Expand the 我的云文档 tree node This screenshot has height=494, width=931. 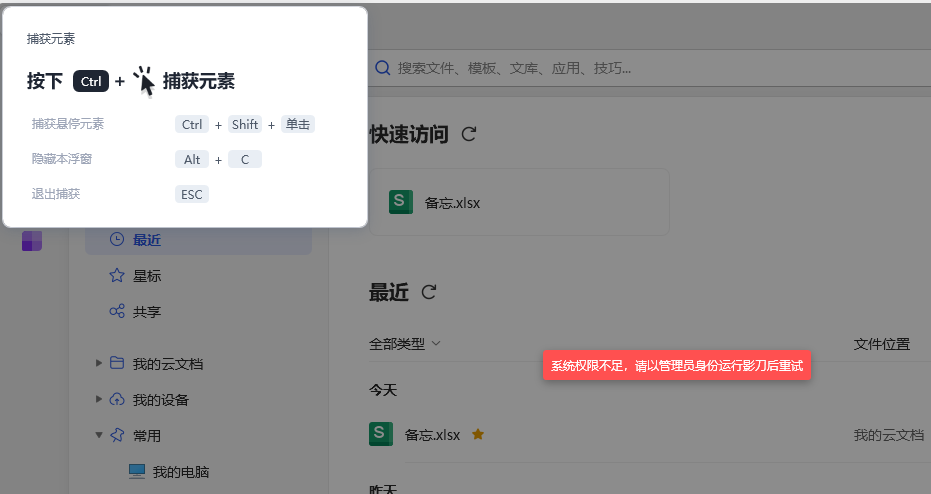(99, 363)
